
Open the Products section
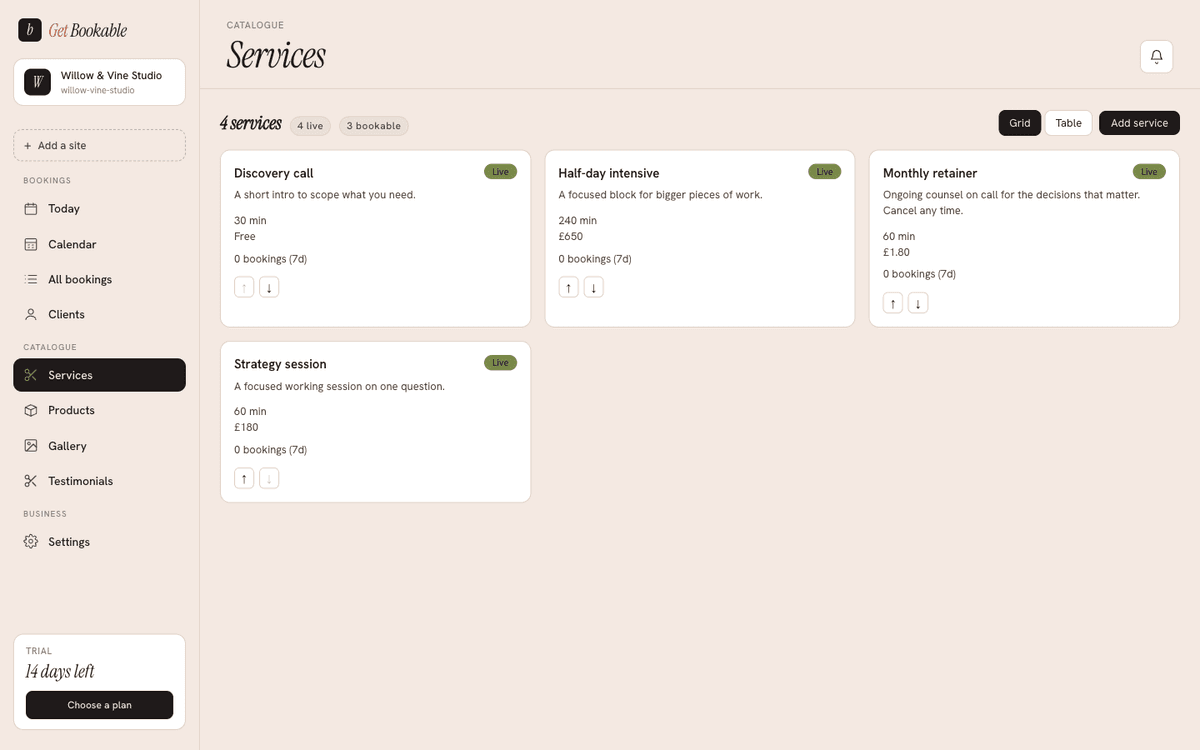click(99, 410)
